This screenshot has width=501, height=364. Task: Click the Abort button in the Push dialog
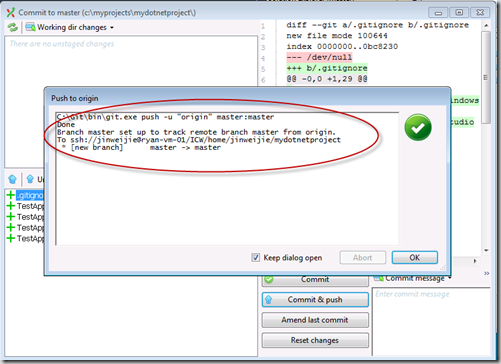(363, 258)
